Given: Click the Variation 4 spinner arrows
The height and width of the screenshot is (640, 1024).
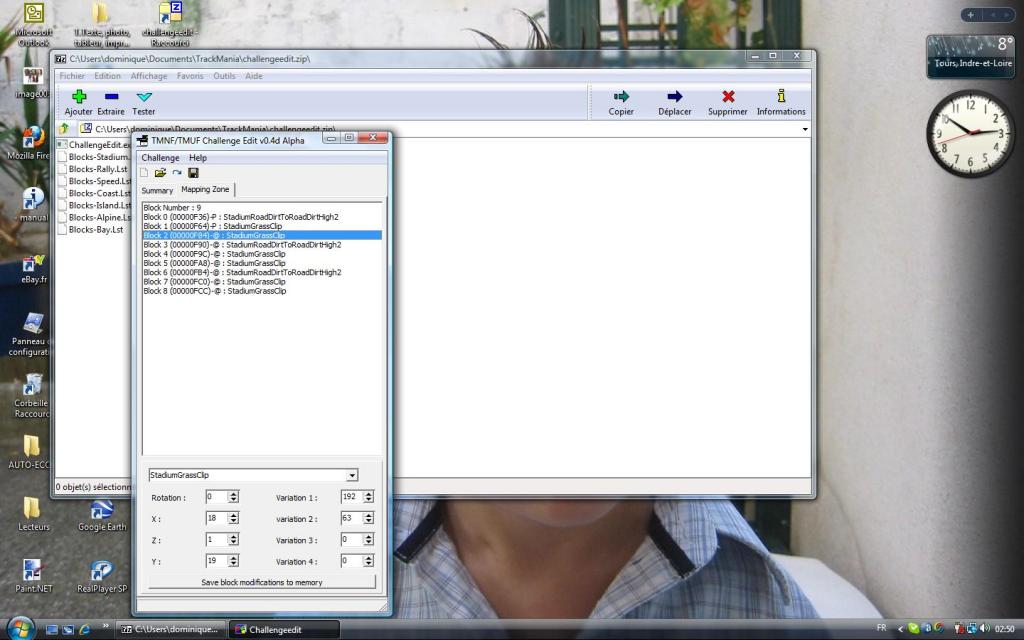Looking at the screenshot, I should 368,561.
